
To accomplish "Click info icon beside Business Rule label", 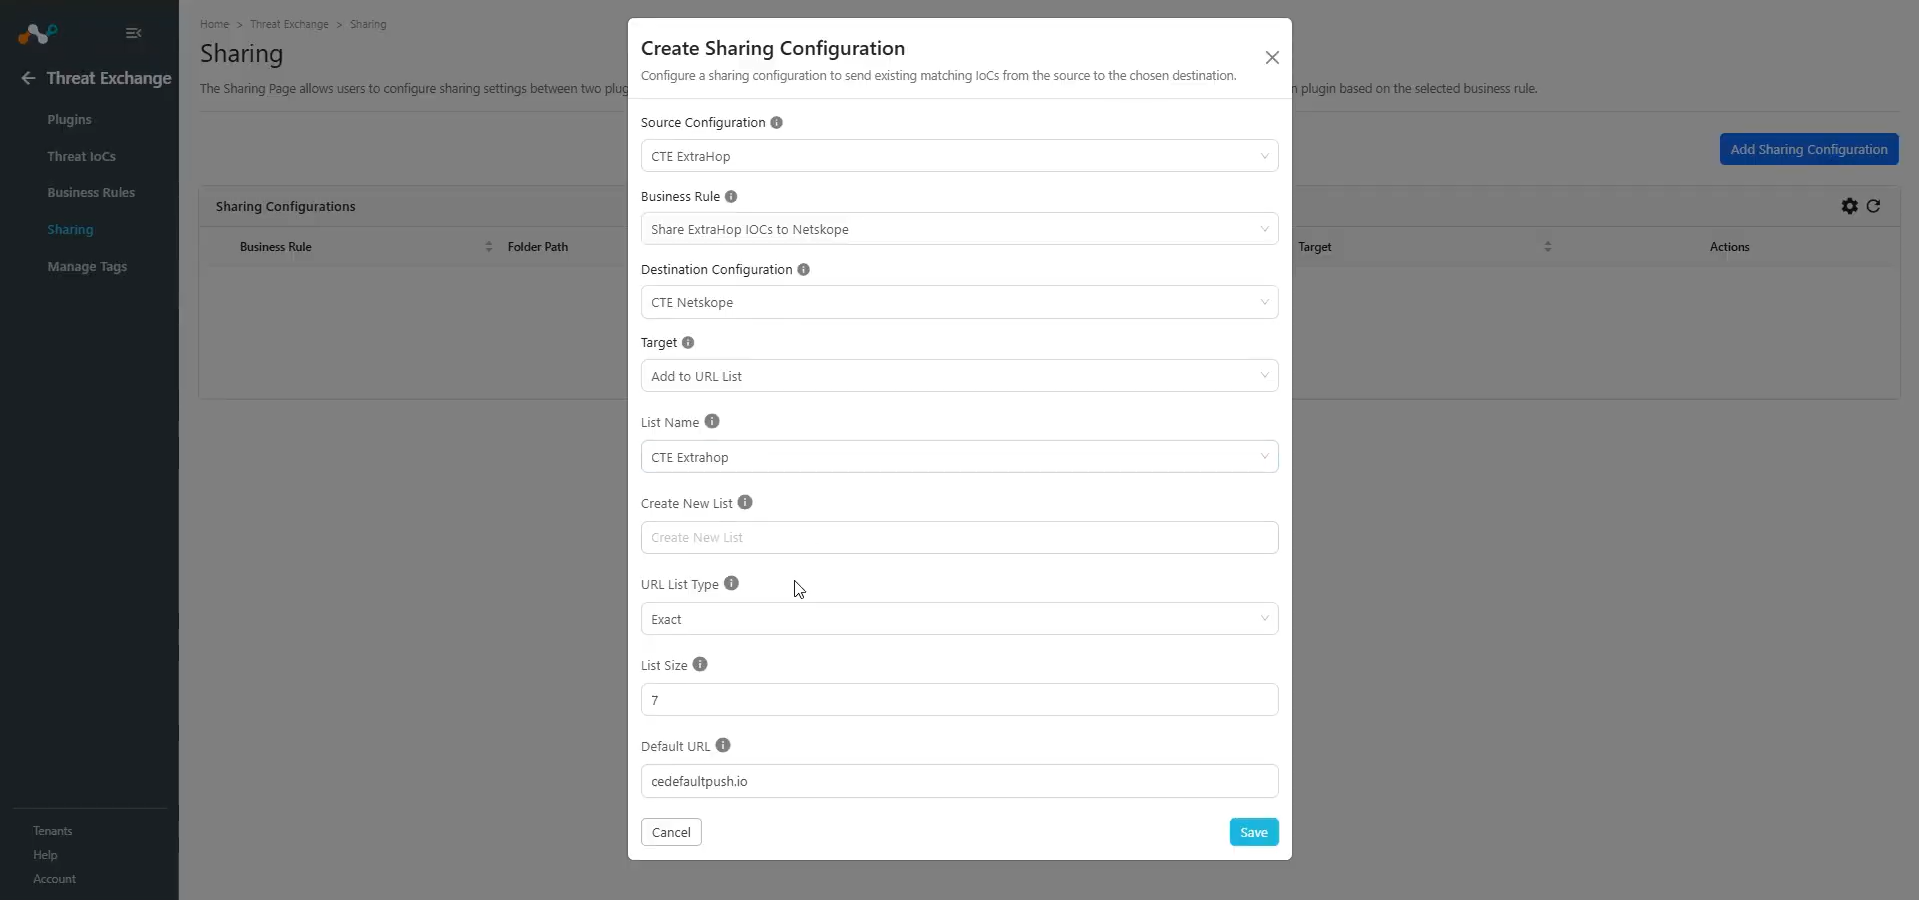I will (731, 197).
